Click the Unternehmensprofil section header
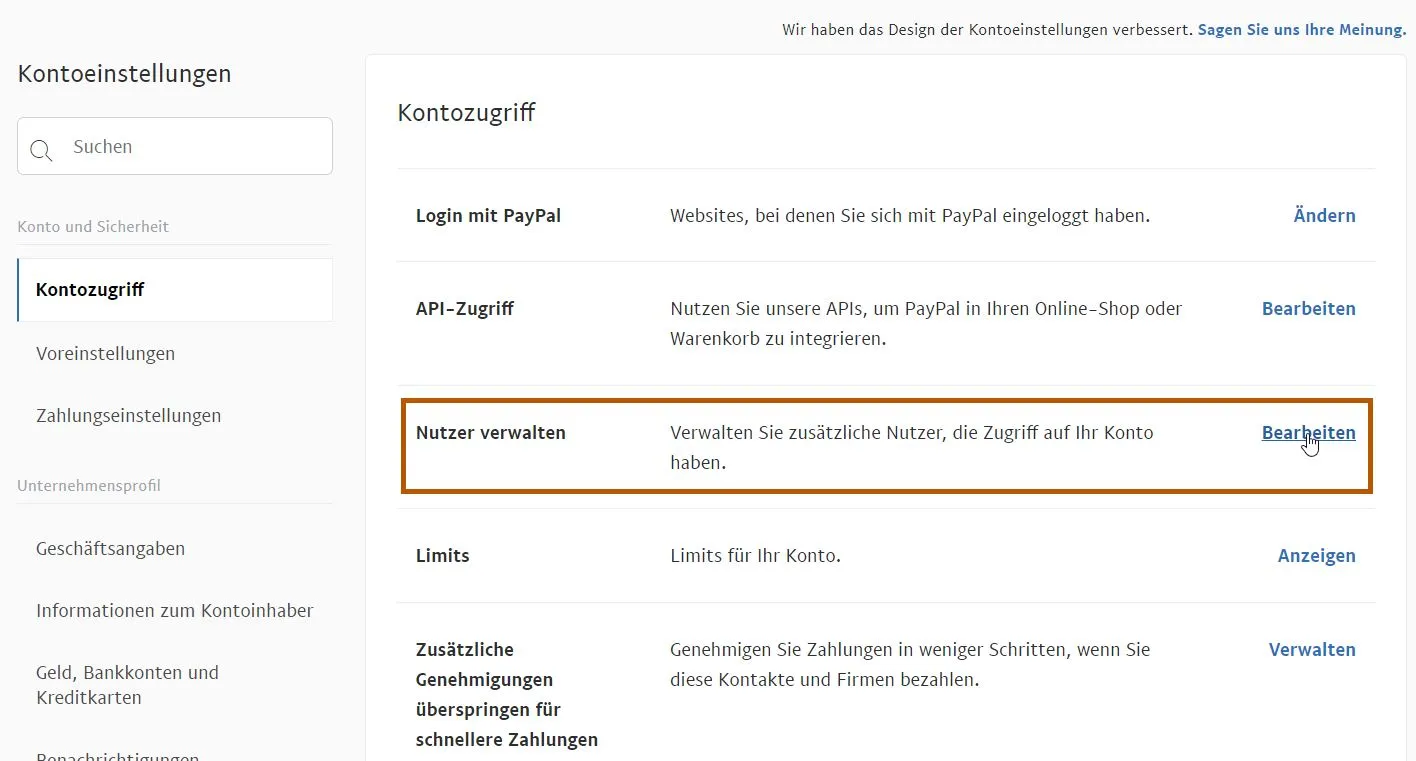Viewport: 1416px width, 761px height. click(88, 485)
